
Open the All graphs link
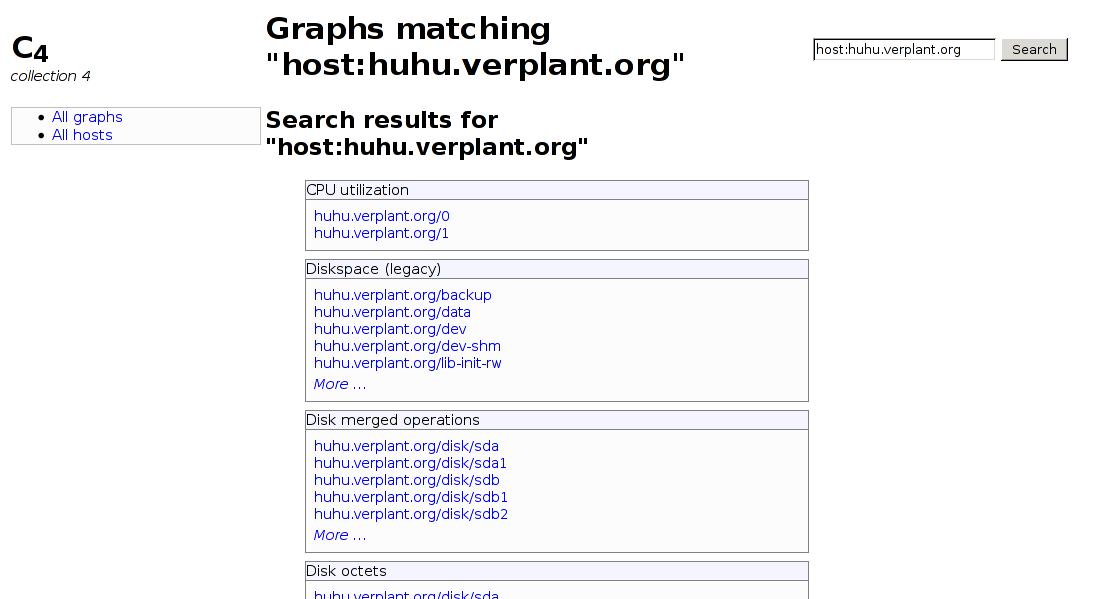[x=87, y=117]
